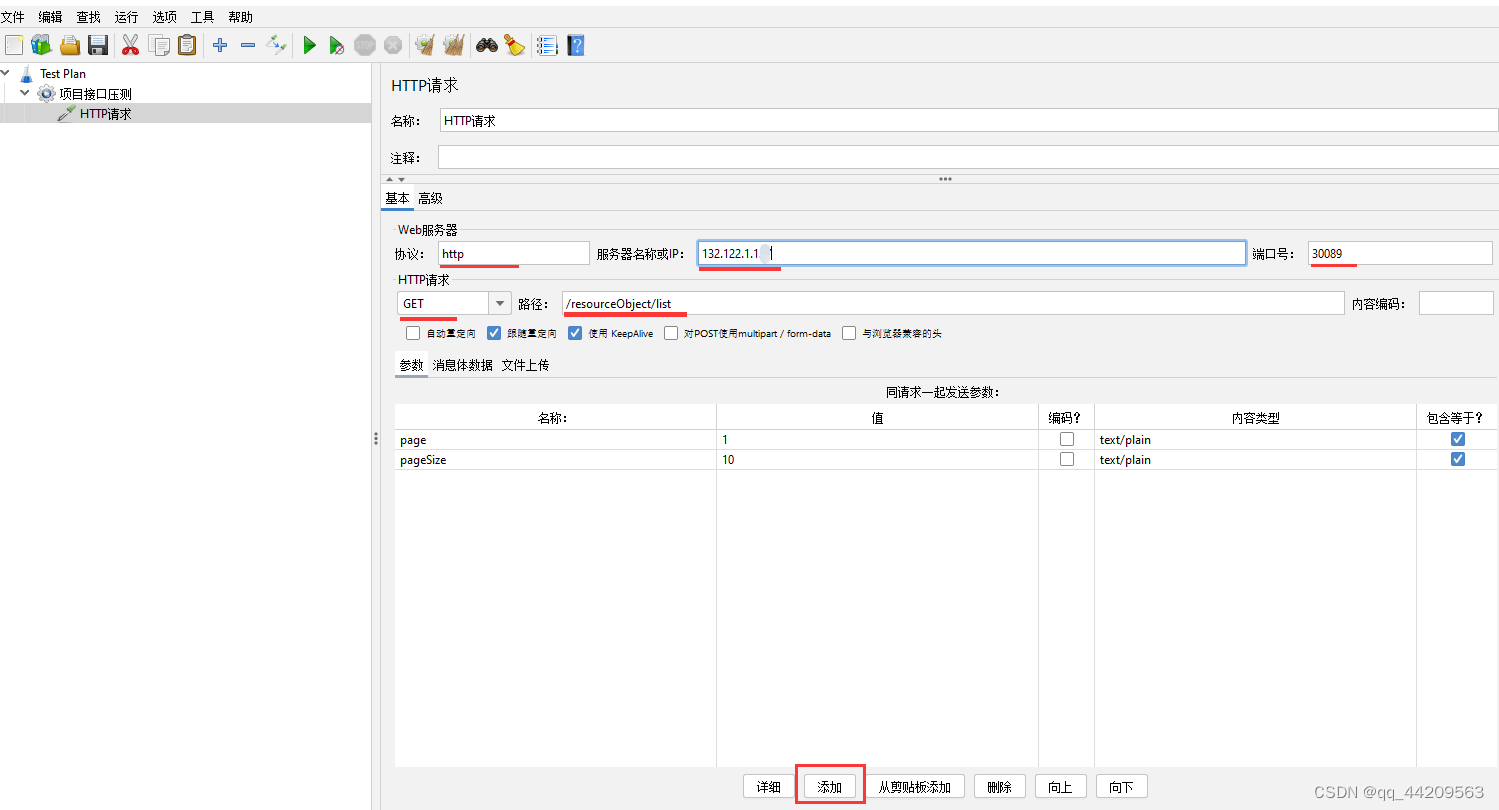
Task: Click the 添加 button
Action: click(830, 787)
